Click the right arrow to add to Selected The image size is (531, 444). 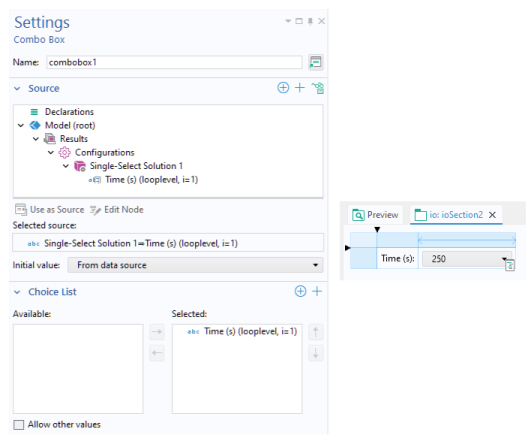[x=157, y=332]
